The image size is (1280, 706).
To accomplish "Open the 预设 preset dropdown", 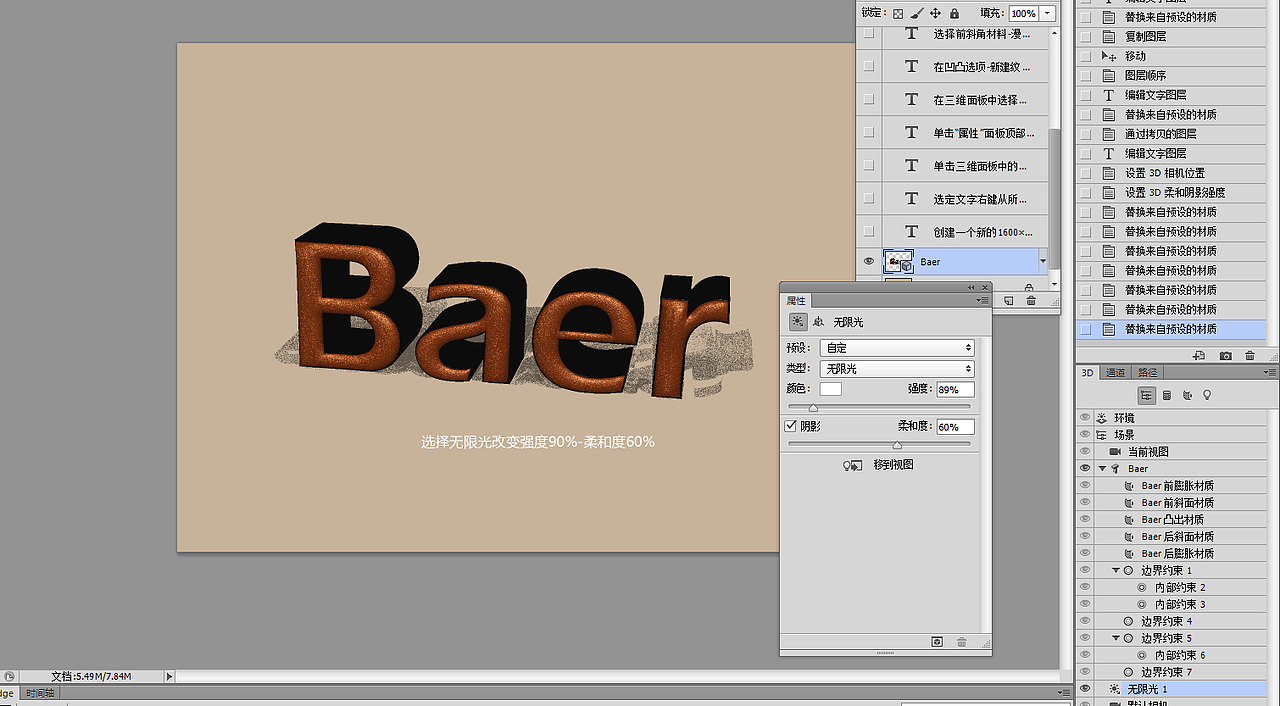I will (897, 348).
